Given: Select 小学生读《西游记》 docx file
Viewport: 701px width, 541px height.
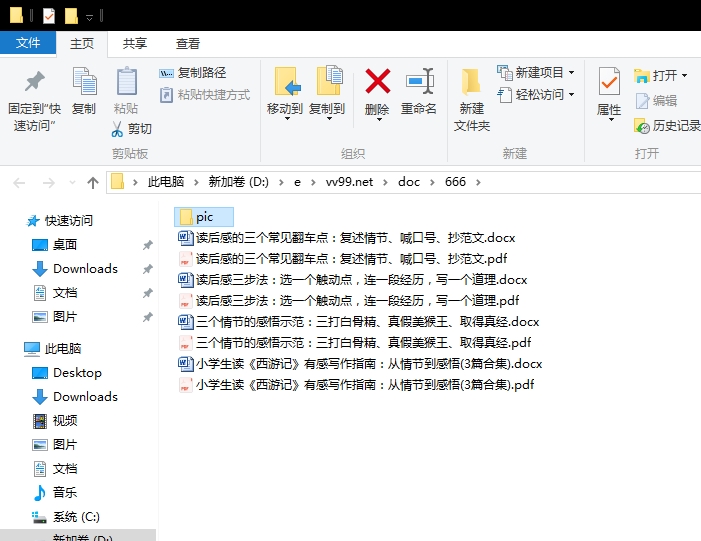Looking at the screenshot, I should click(x=360, y=364).
